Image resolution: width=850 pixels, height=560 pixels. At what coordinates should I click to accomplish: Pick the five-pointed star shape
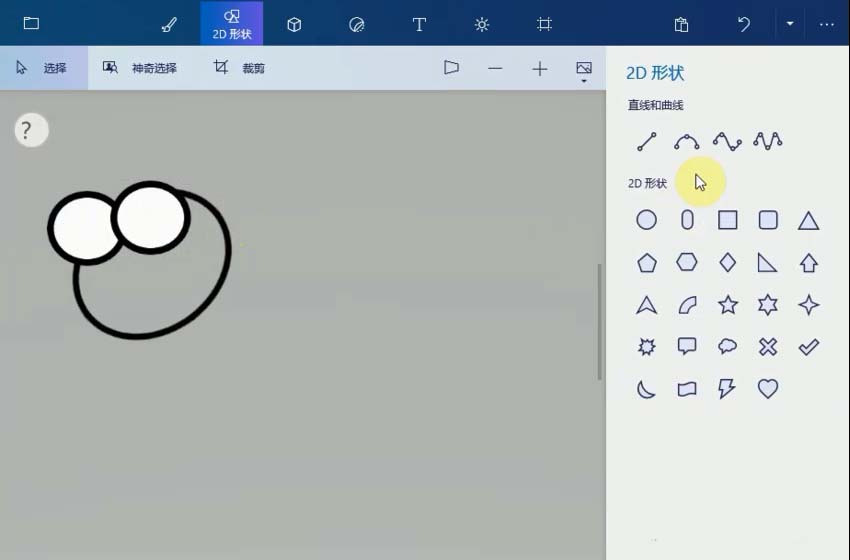click(x=727, y=305)
